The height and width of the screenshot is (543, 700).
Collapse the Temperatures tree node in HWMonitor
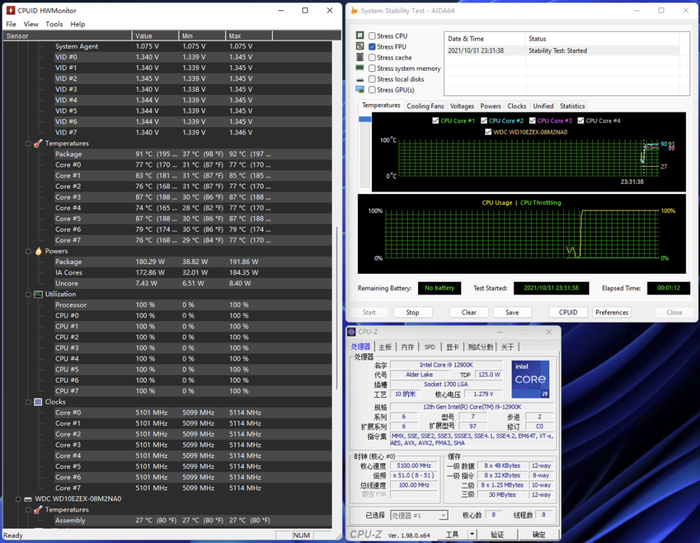click(27, 144)
